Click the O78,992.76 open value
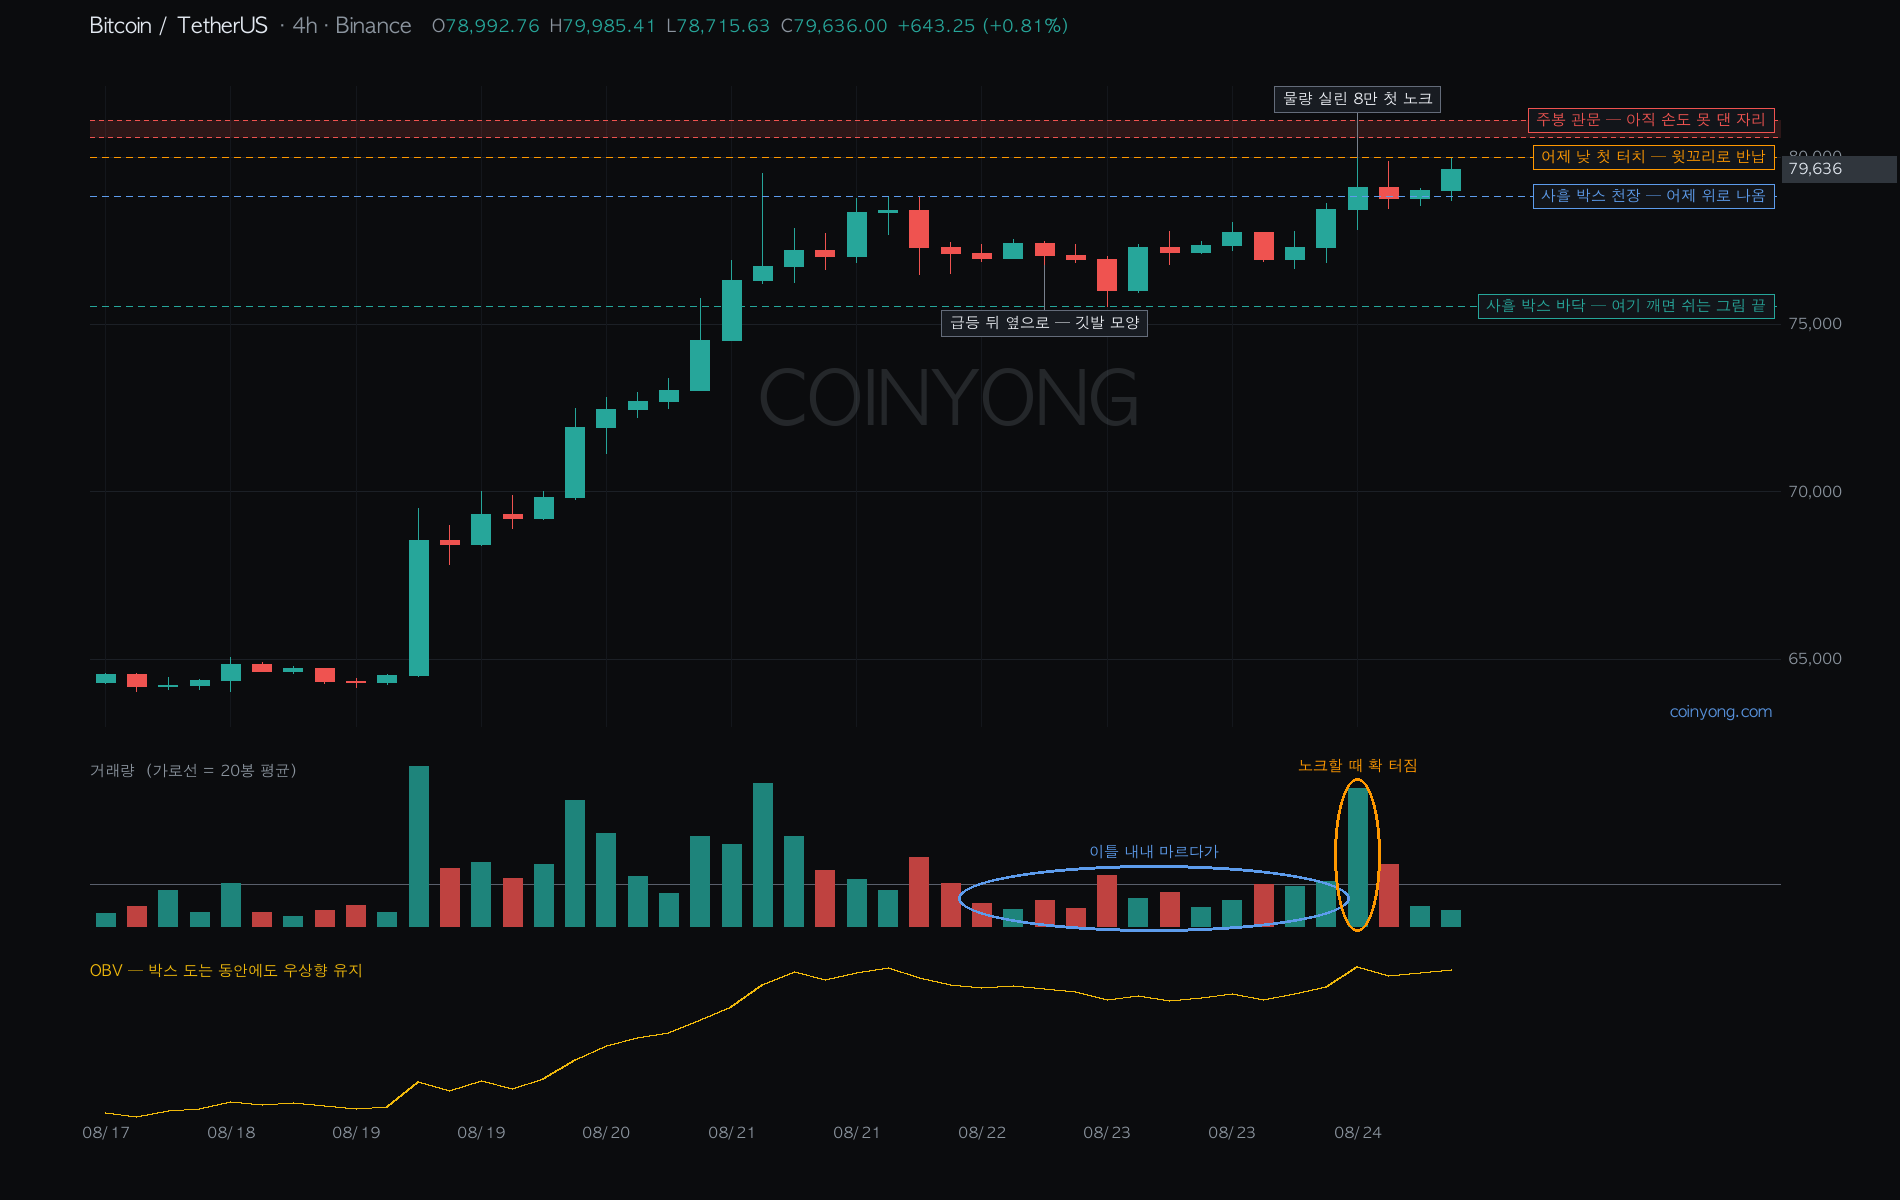The height and width of the screenshot is (1200, 1900). point(485,26)
